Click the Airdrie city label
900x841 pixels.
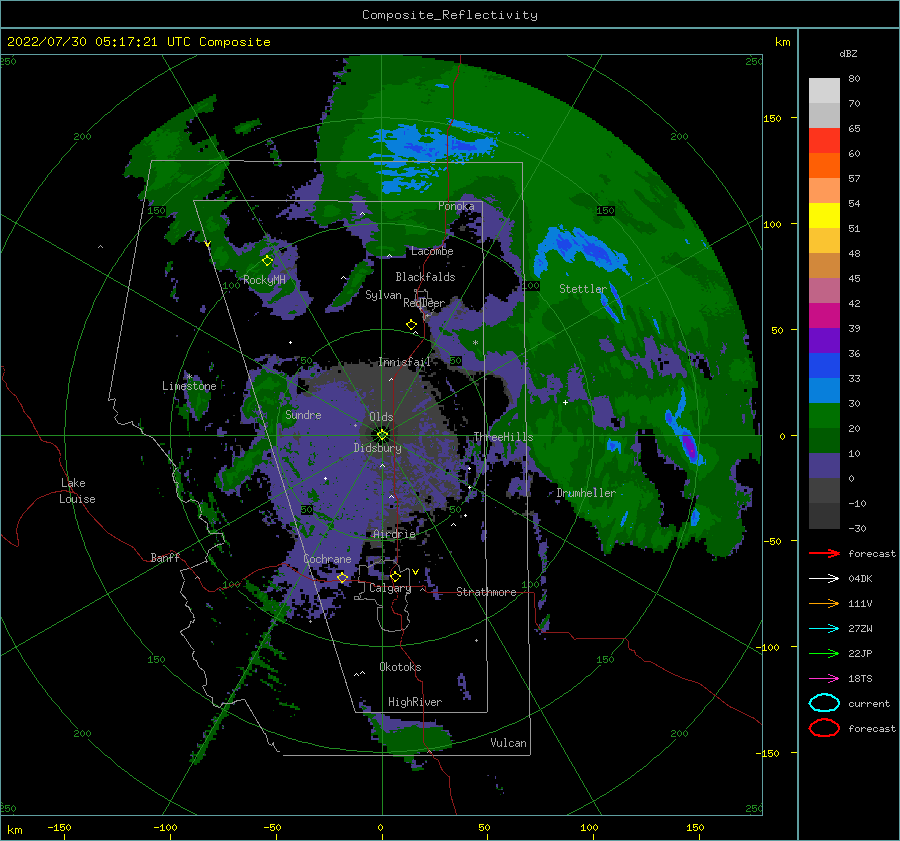[x=394, y=534]
